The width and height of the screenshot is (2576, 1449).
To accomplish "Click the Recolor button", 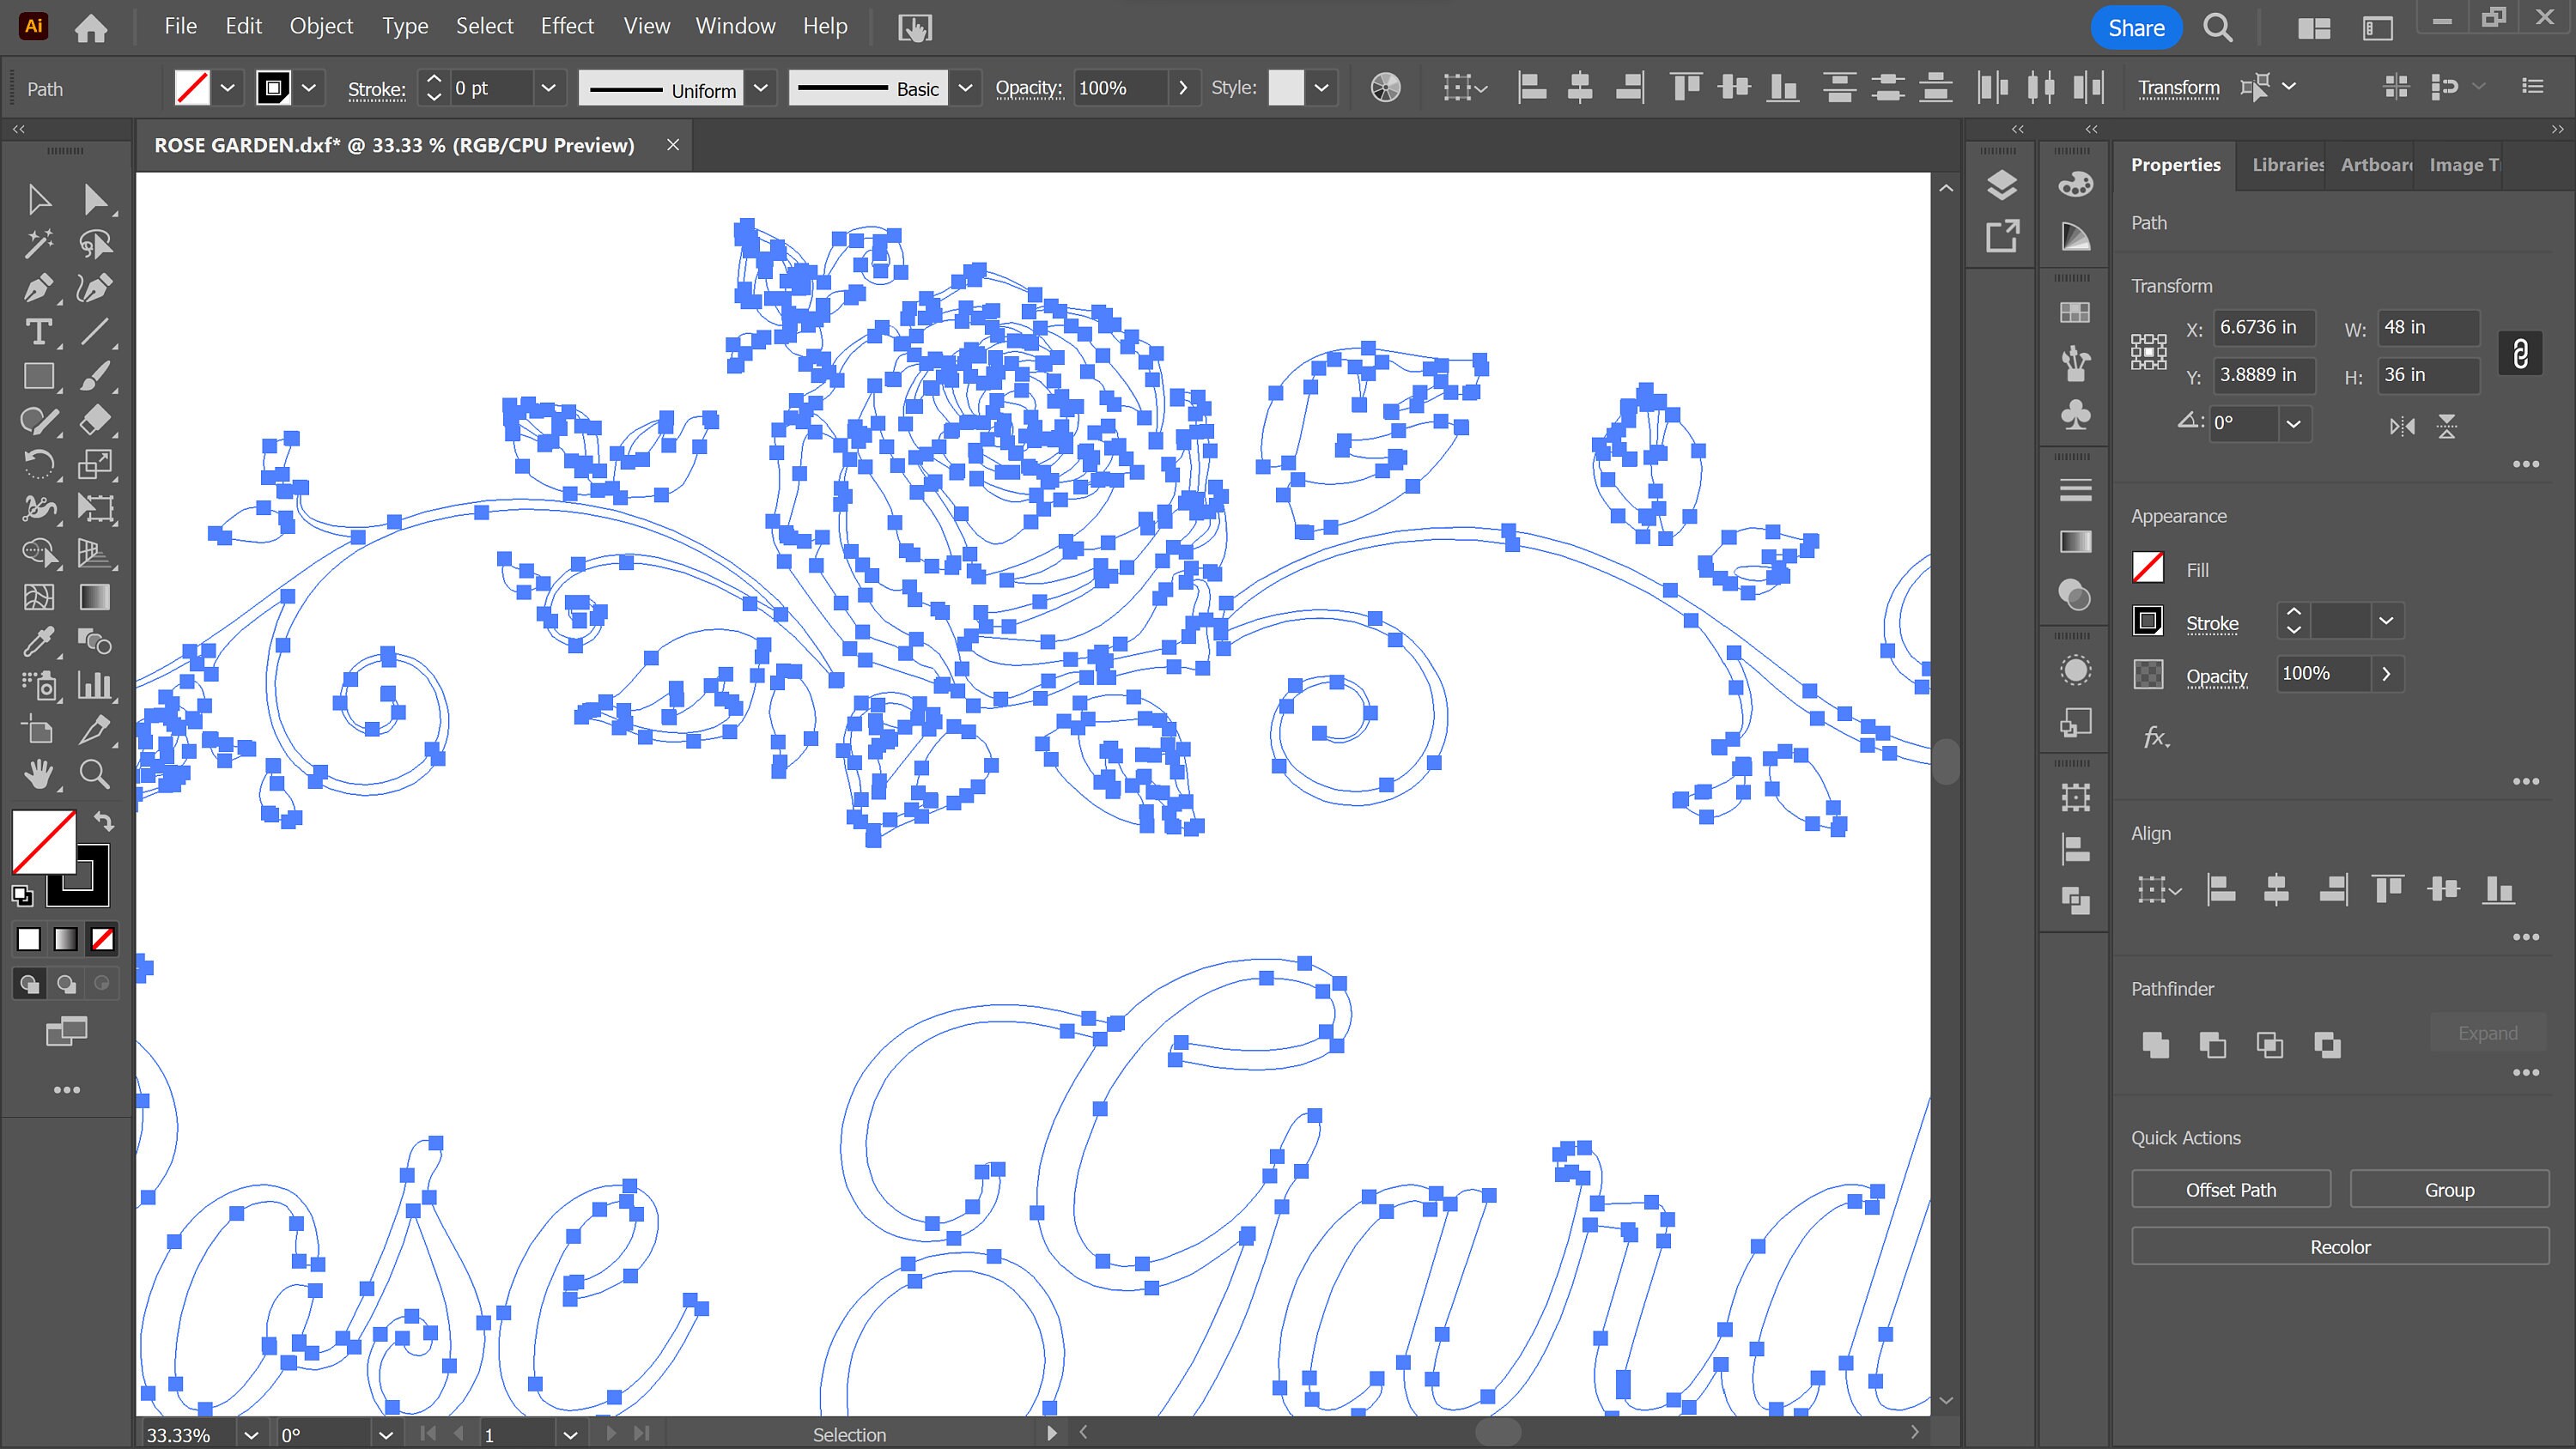I will [x=2340, y=1247].
